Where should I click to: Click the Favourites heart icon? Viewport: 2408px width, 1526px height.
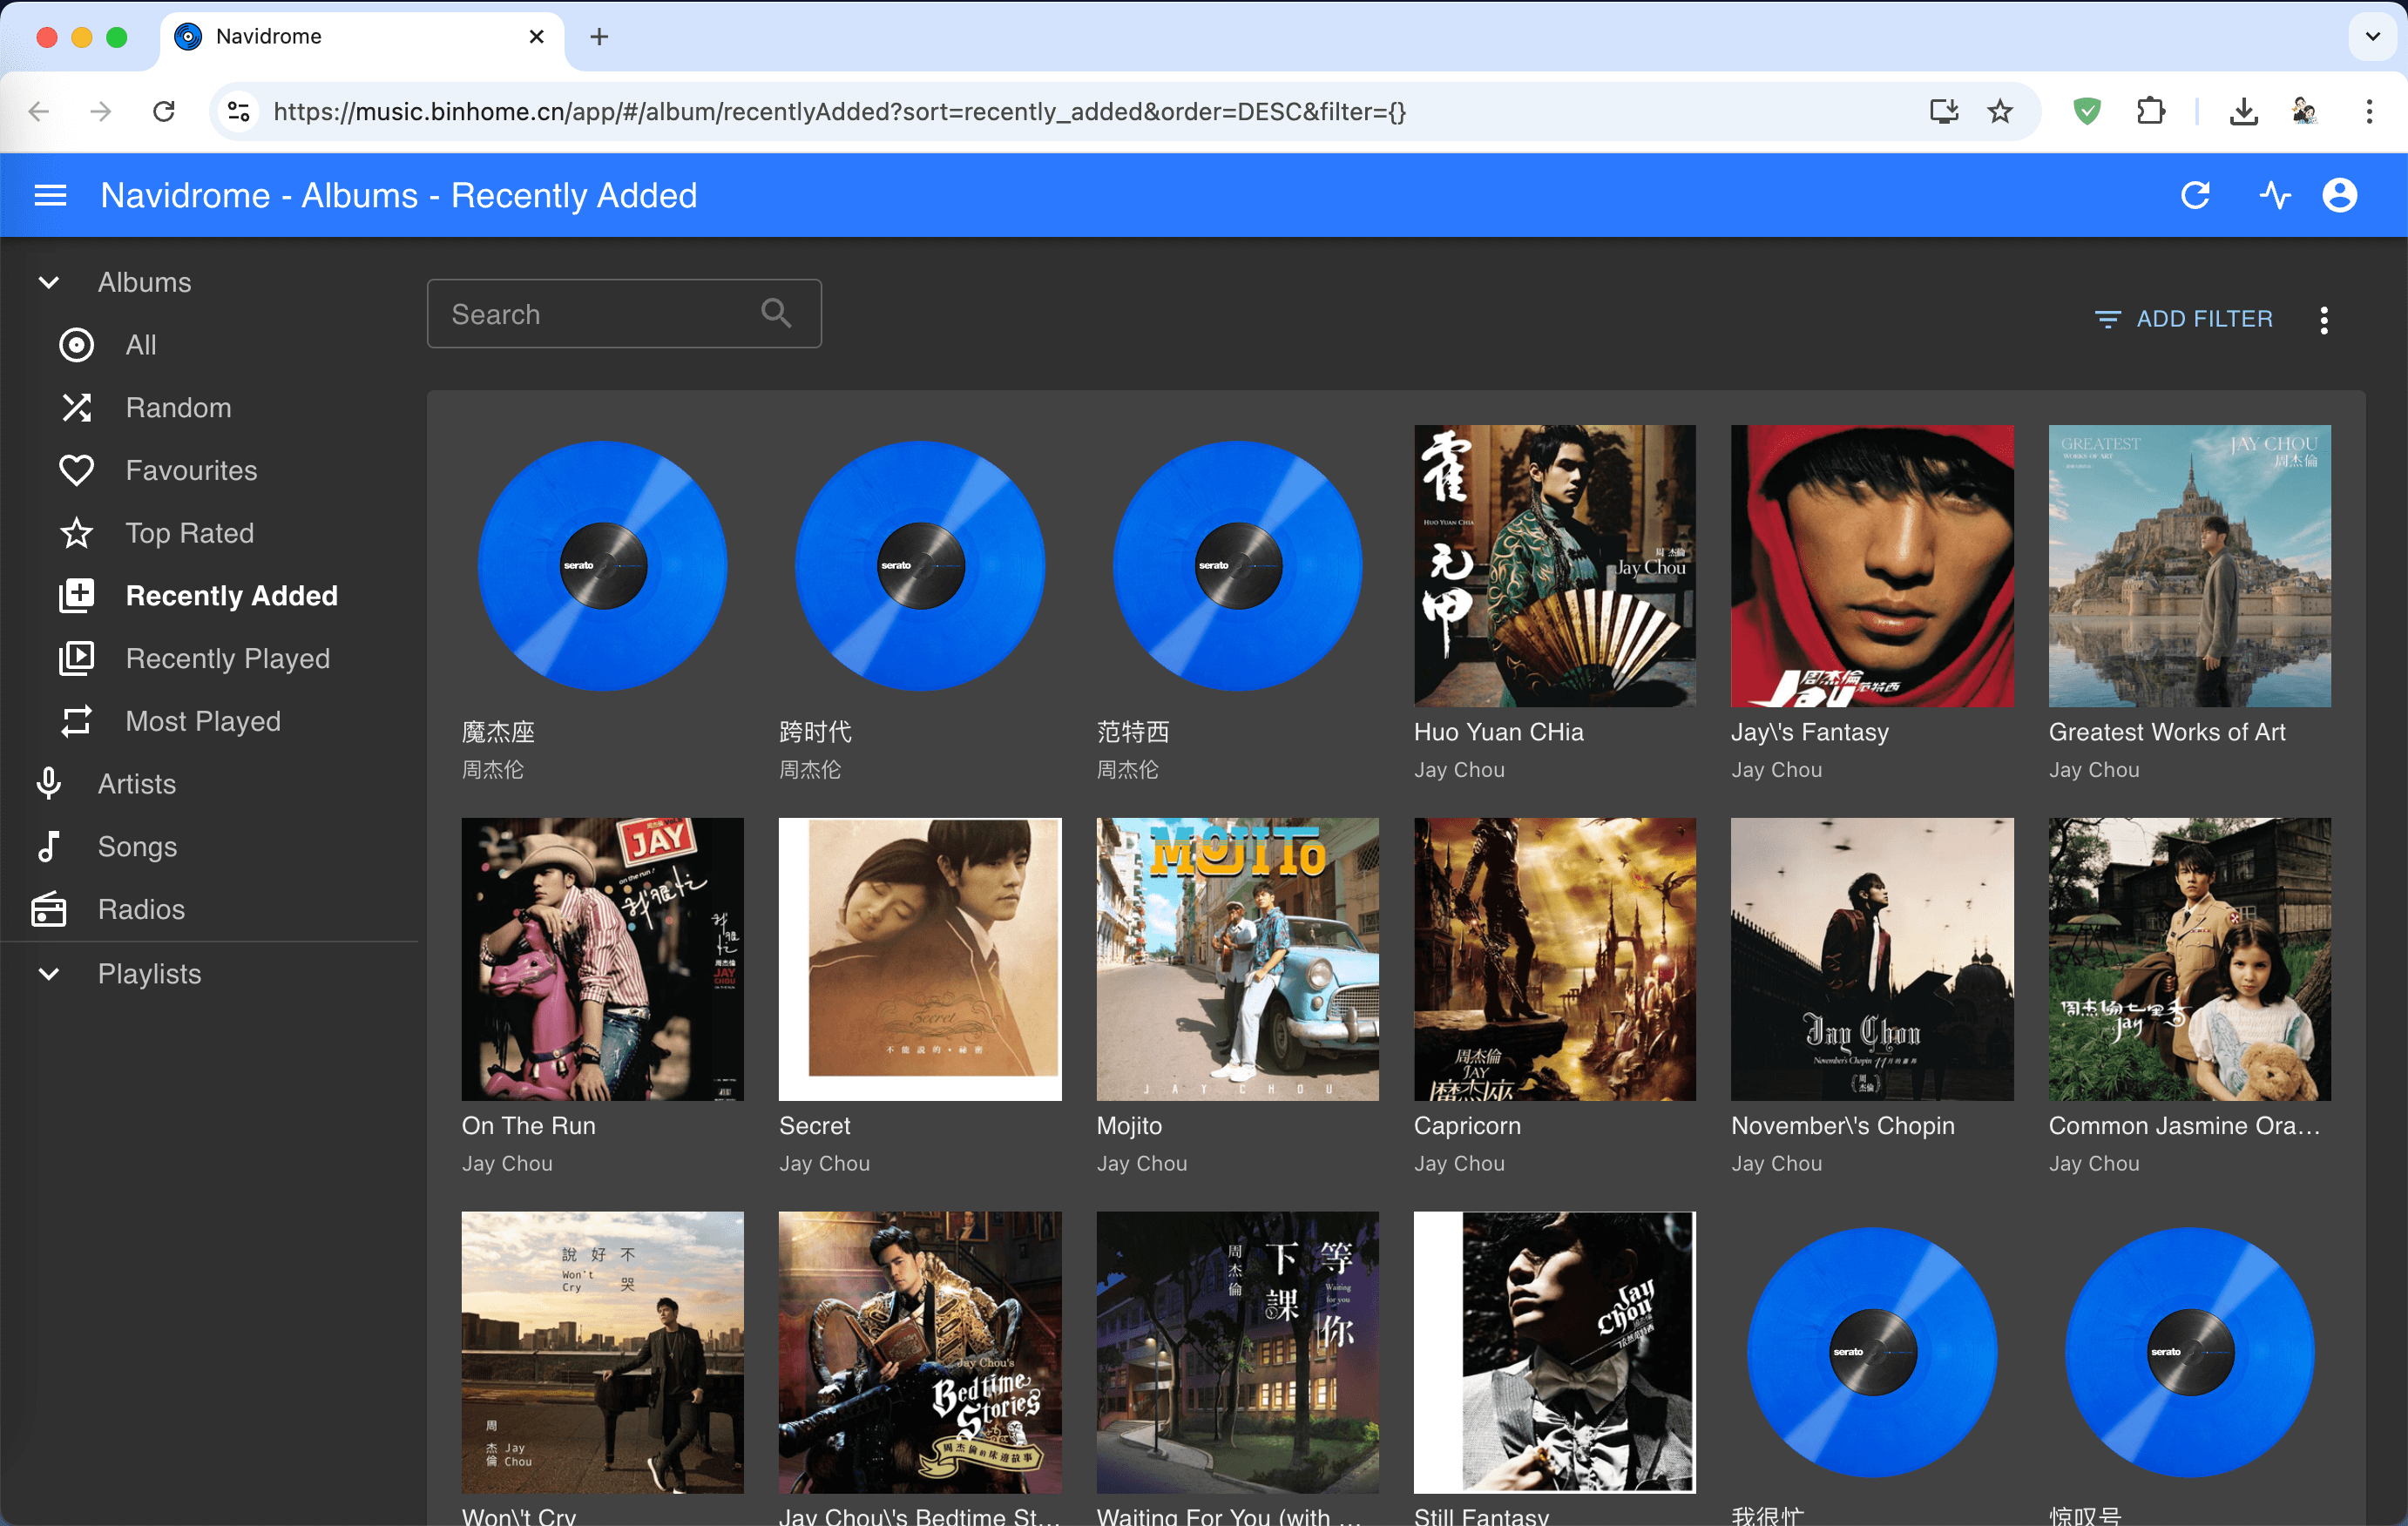pos(76,471)
